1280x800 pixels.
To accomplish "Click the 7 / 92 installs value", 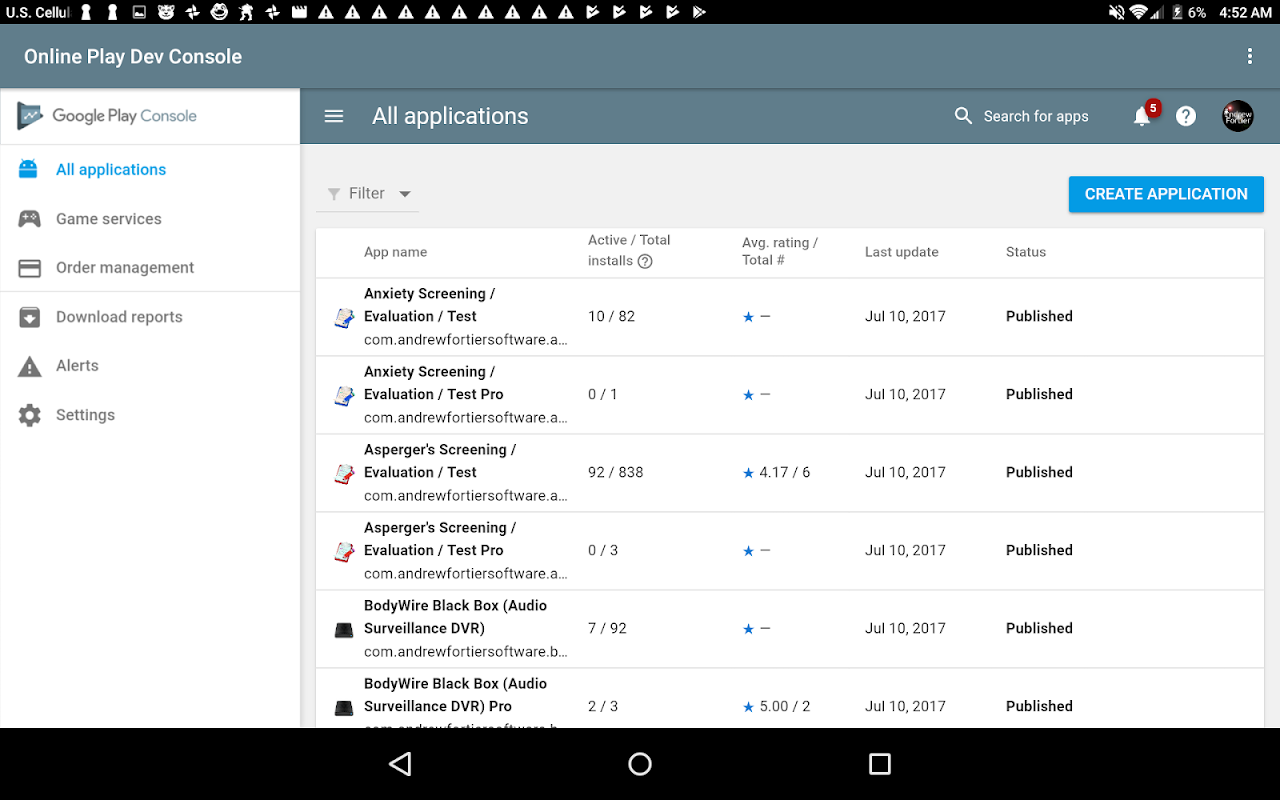I will 607,628.
